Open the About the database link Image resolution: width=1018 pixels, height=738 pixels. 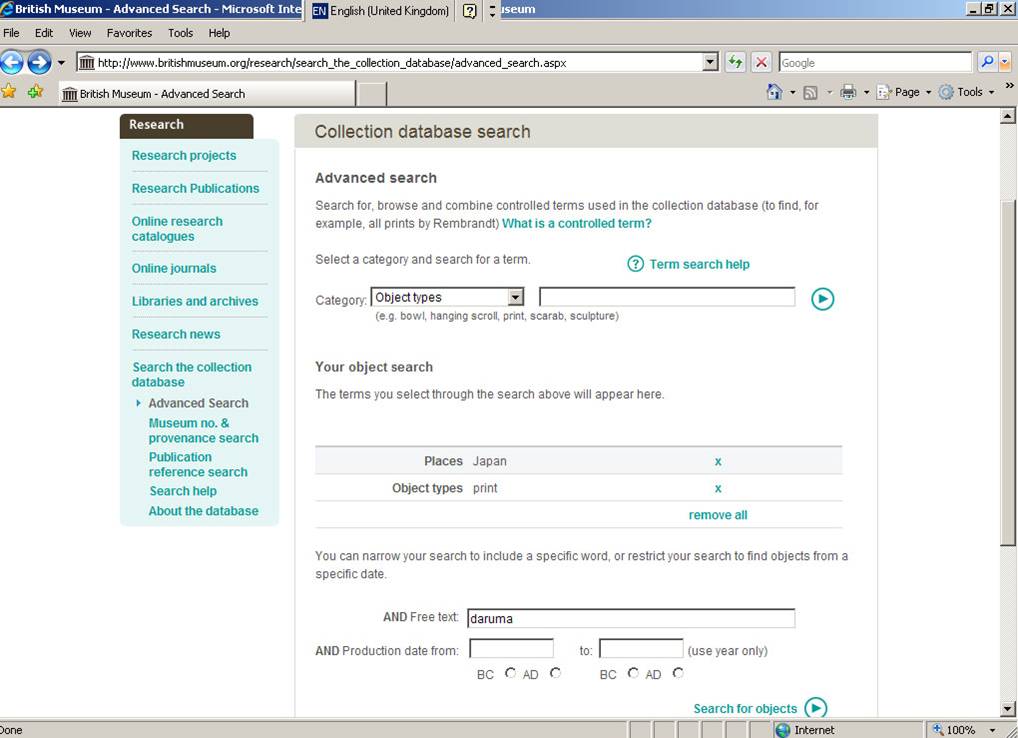coord(203,511)
